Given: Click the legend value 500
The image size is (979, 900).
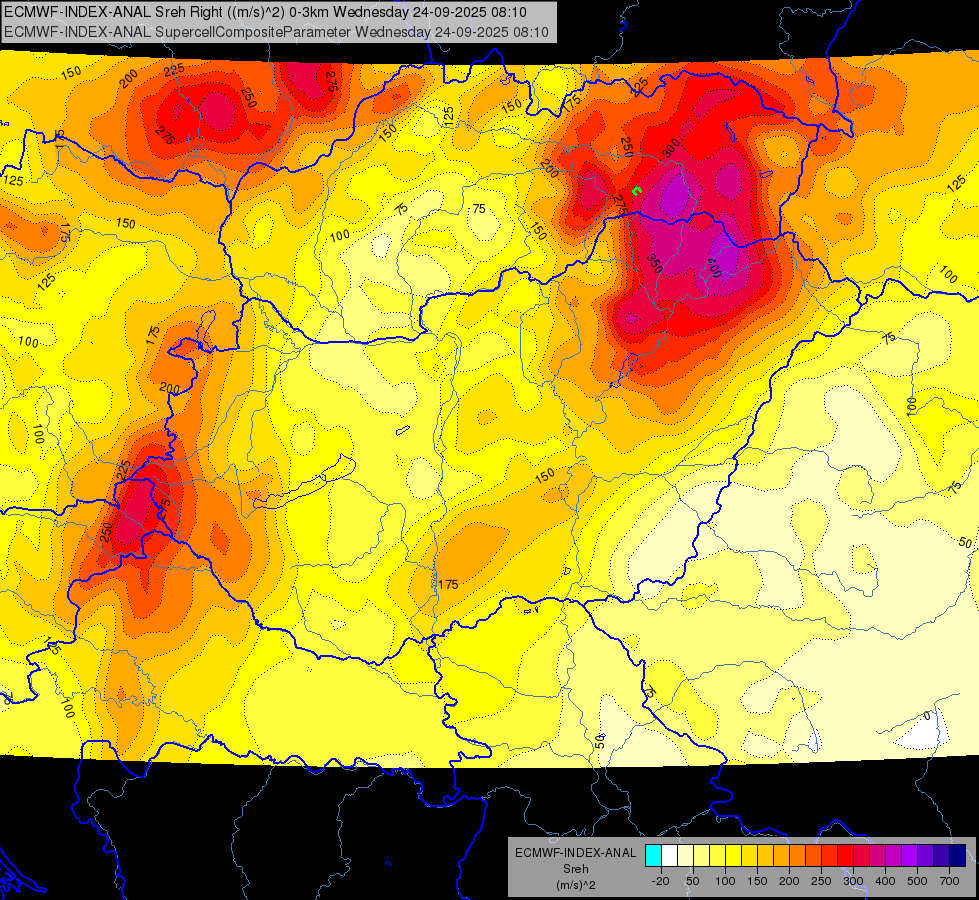Looking at the screenshot, I should click(917, 881).
